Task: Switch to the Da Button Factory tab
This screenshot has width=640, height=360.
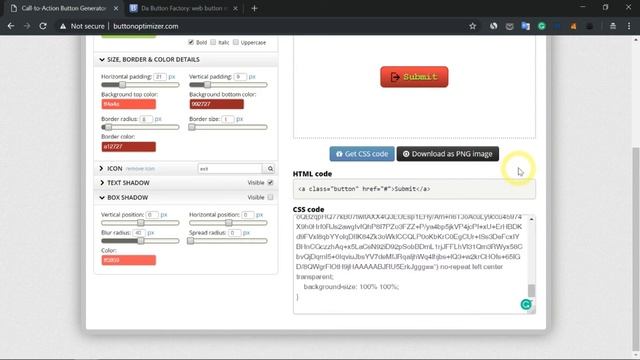Action: pyautogui.click(x=184, y=8)
